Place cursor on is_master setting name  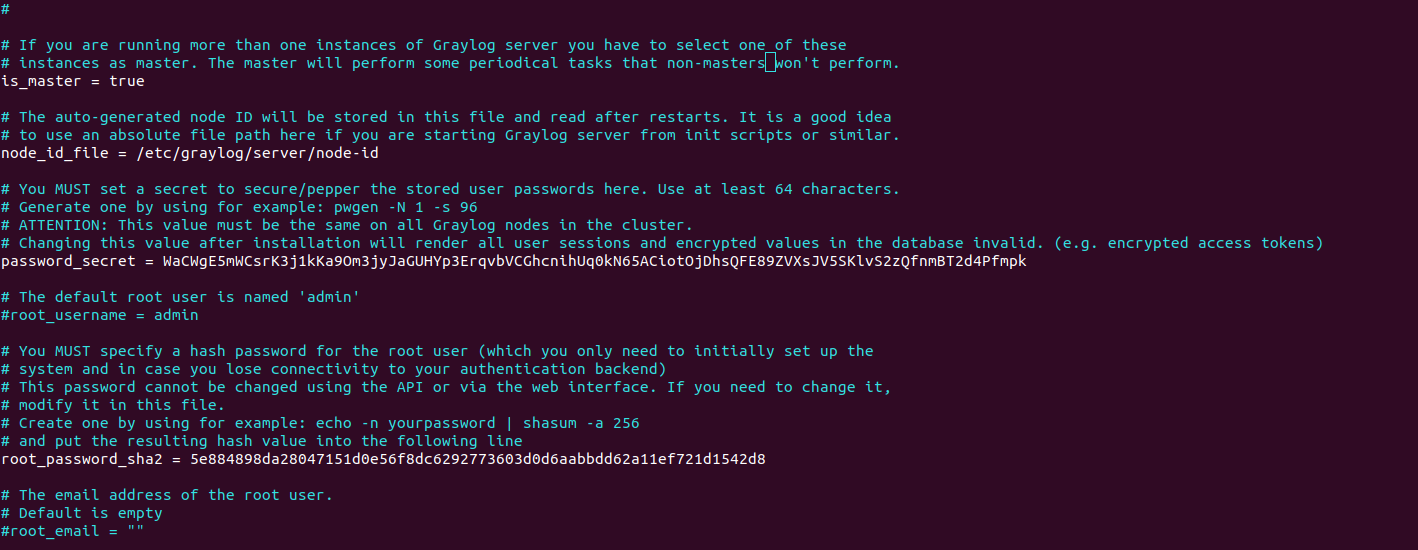tap(42, 81)
